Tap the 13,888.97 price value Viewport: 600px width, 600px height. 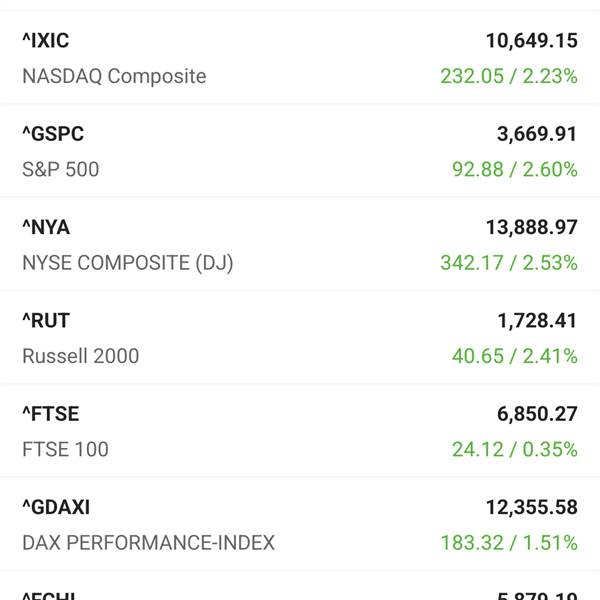532,227
